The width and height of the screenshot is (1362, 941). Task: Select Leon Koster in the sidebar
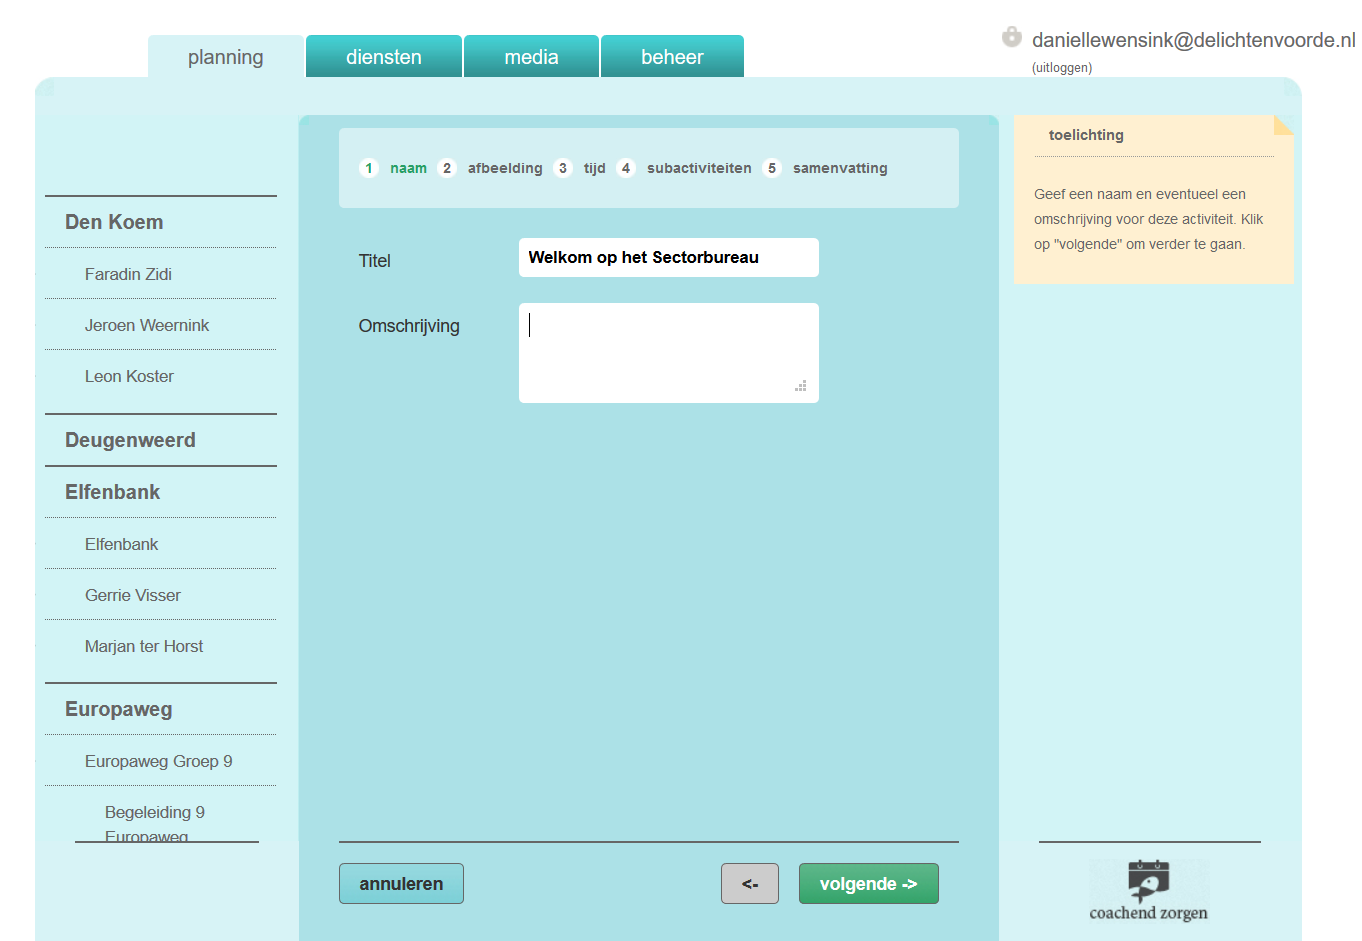point(129,376)
